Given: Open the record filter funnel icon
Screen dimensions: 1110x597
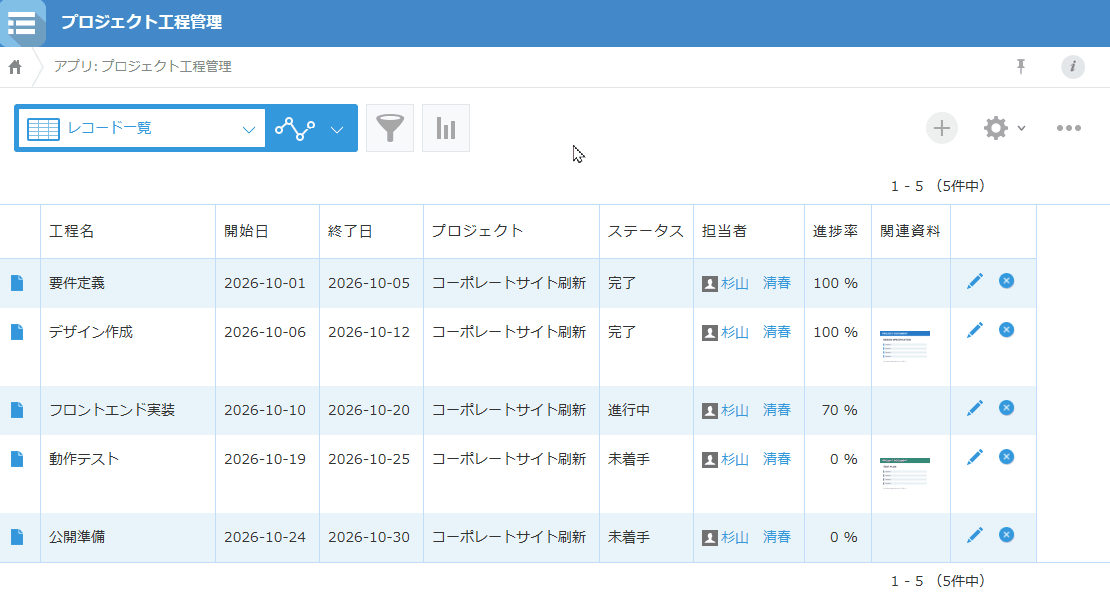Looking at the screenshot, I should point(390,128).
